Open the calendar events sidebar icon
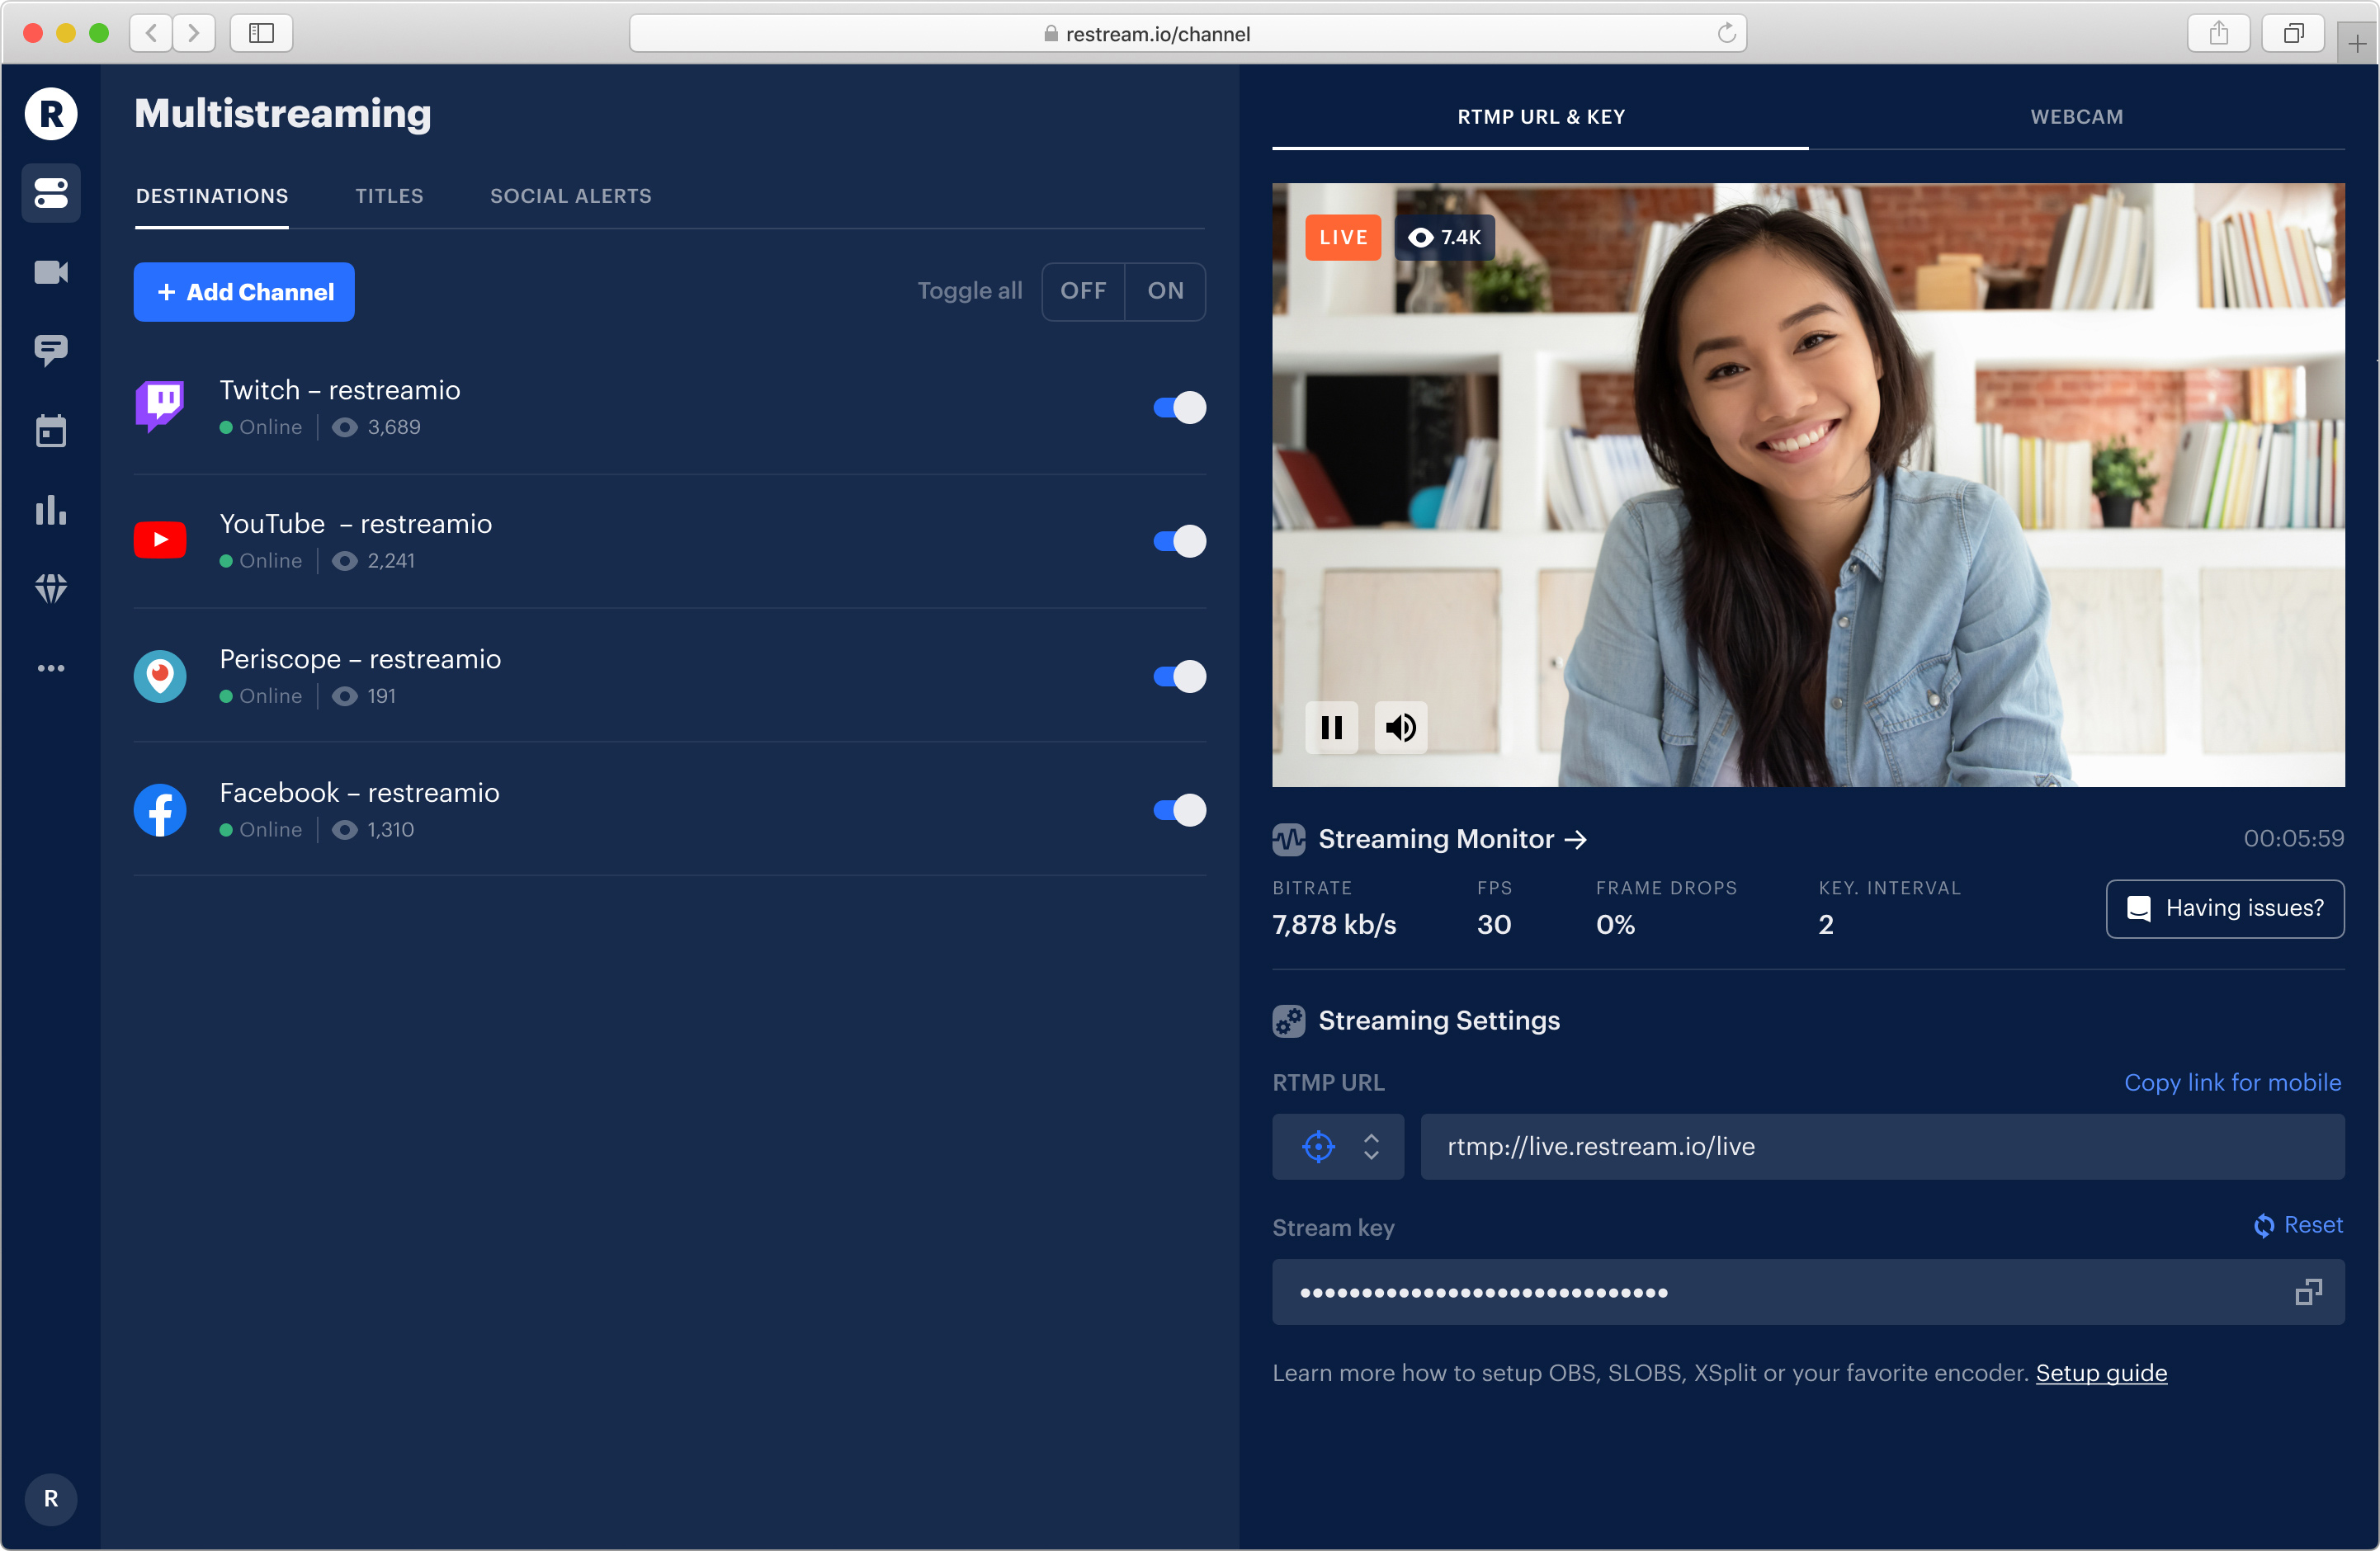2380x1551 pixels. tap(51, 431)
